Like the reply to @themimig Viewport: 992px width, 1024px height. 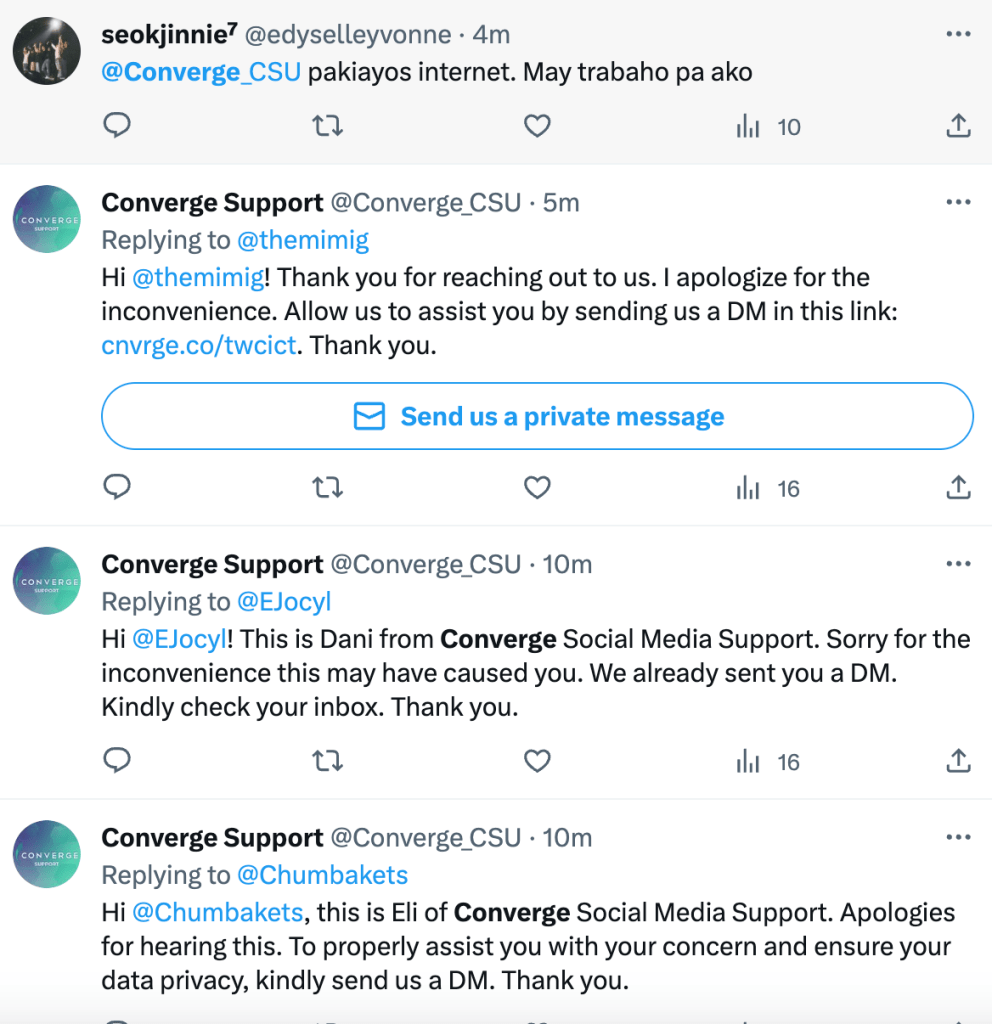click(537, 488)
